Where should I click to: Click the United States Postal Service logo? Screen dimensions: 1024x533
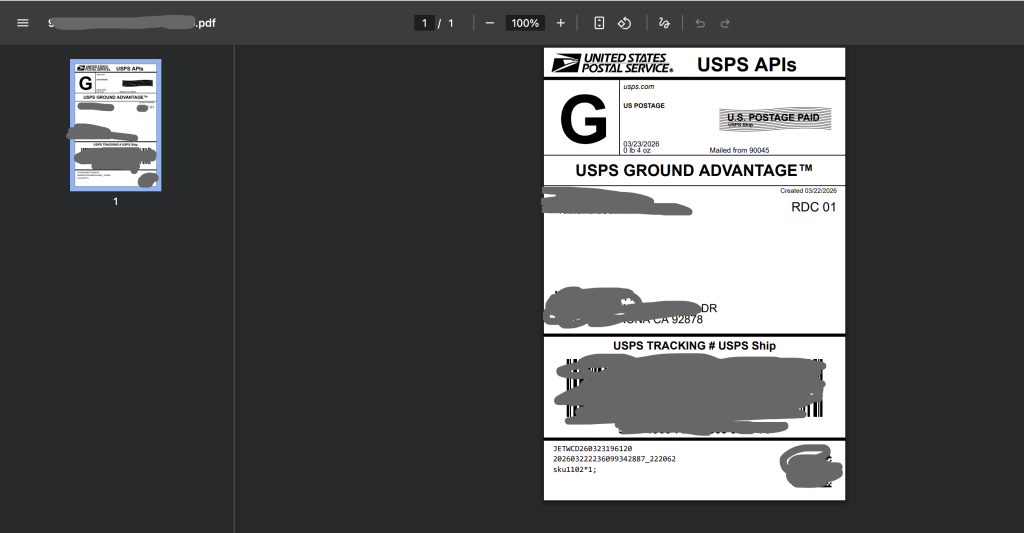[612, 63]
